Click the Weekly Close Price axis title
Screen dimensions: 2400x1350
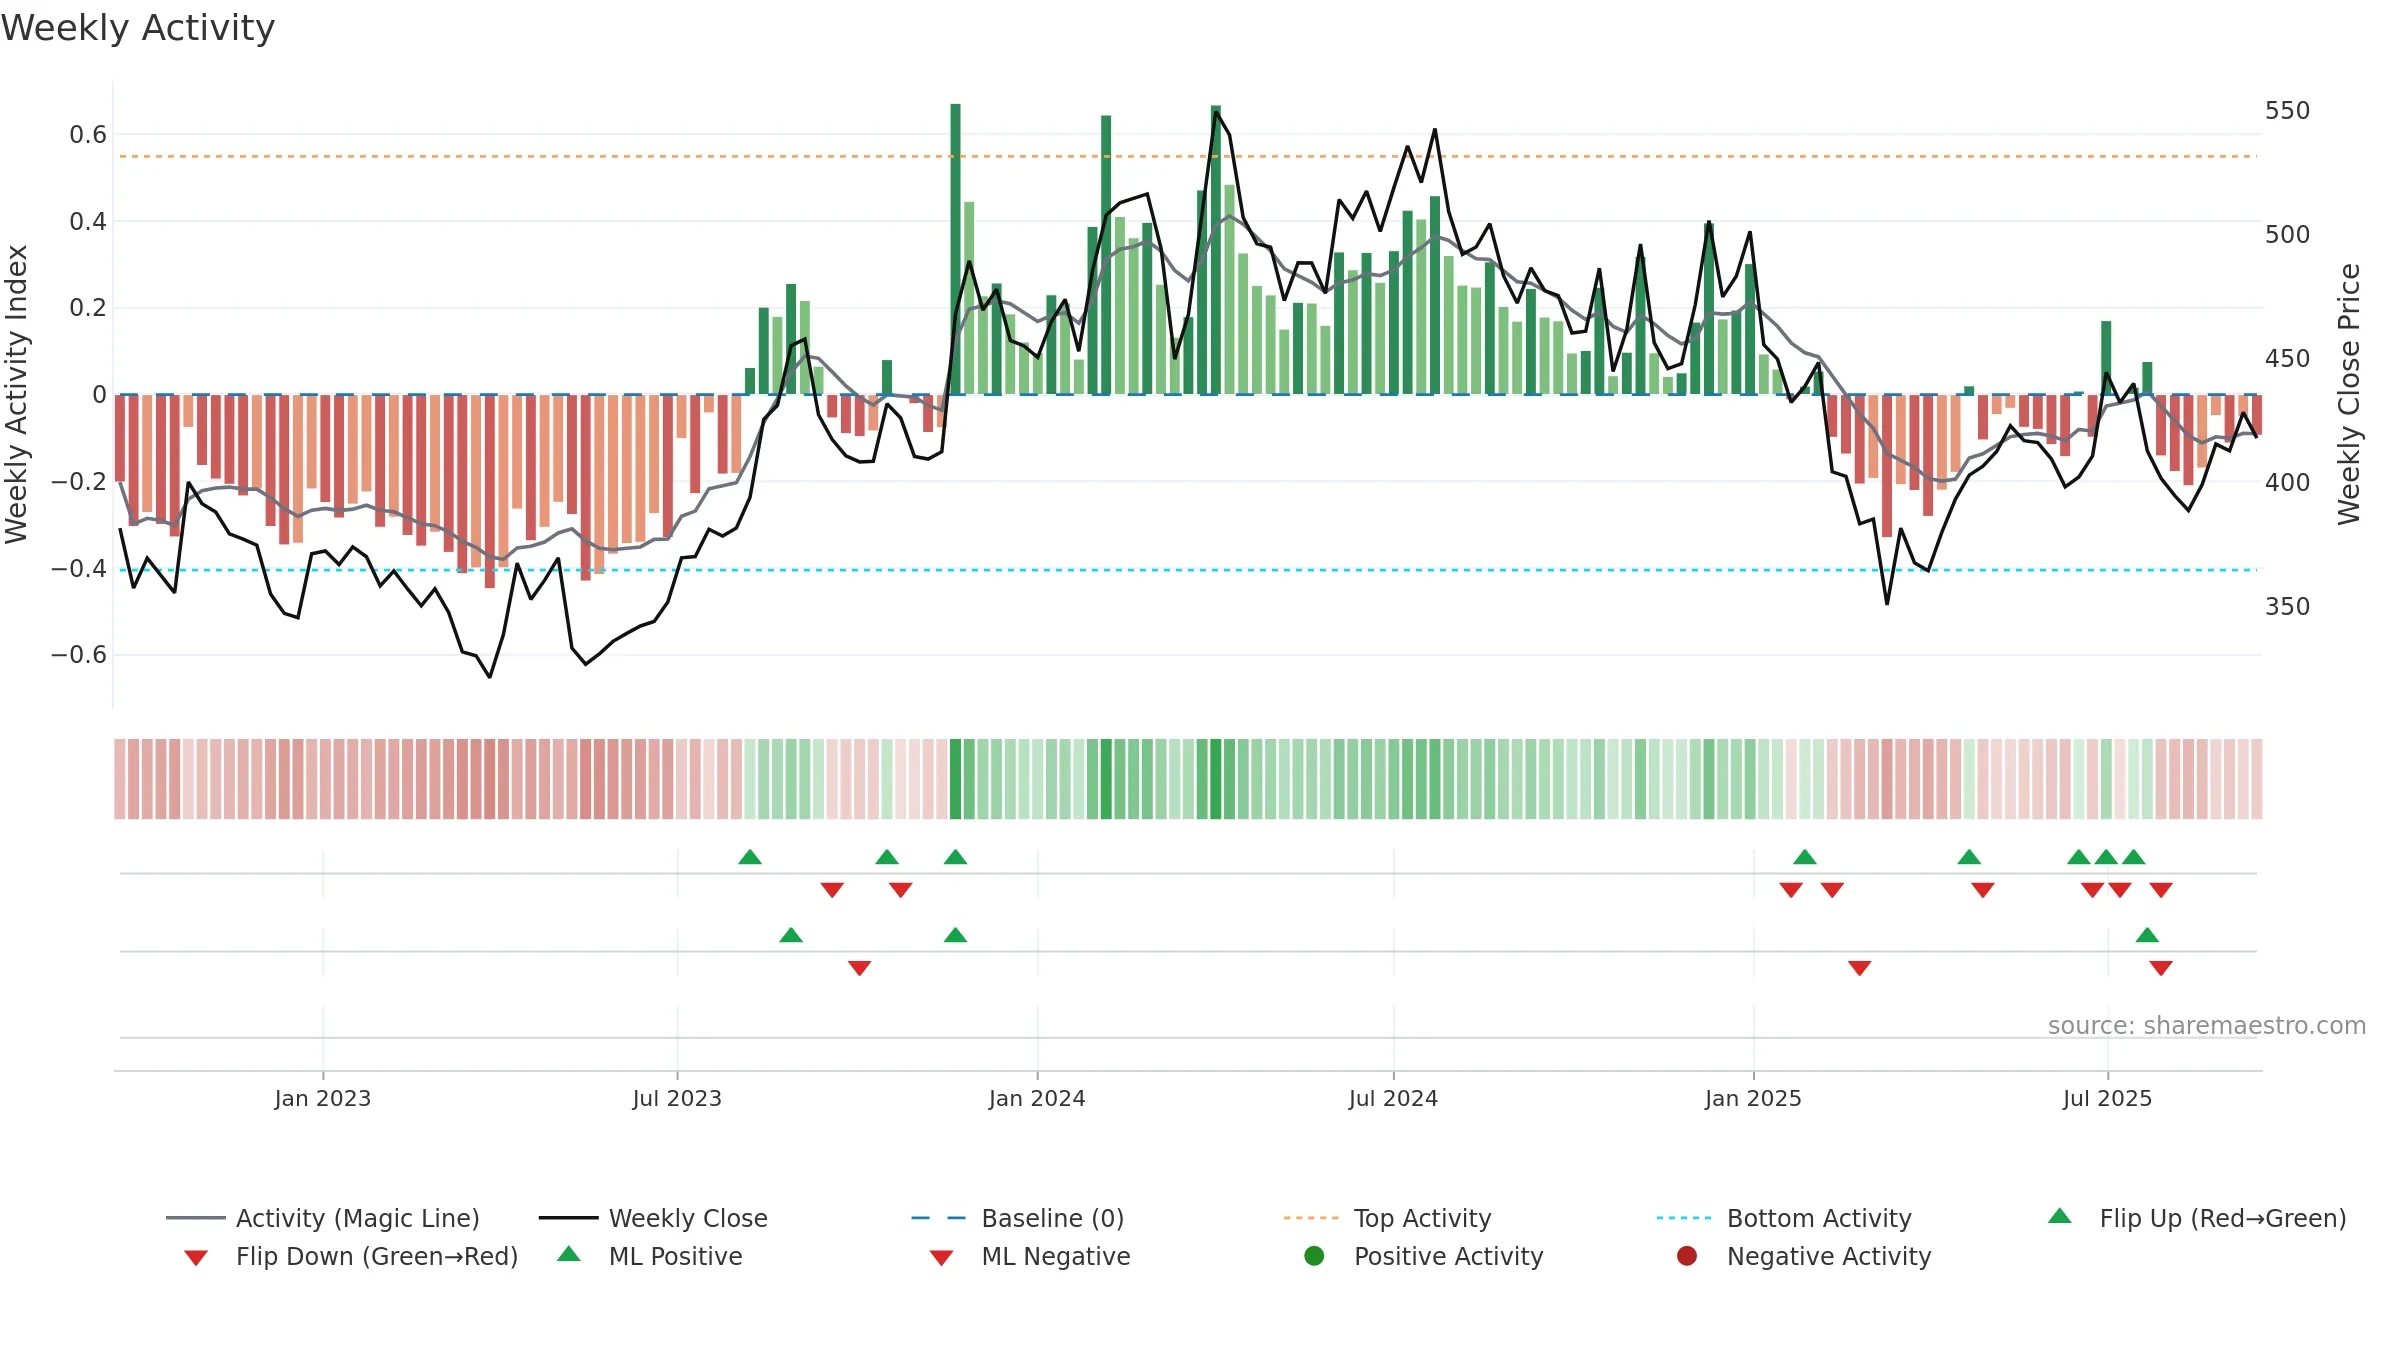tap(2349, 394)
